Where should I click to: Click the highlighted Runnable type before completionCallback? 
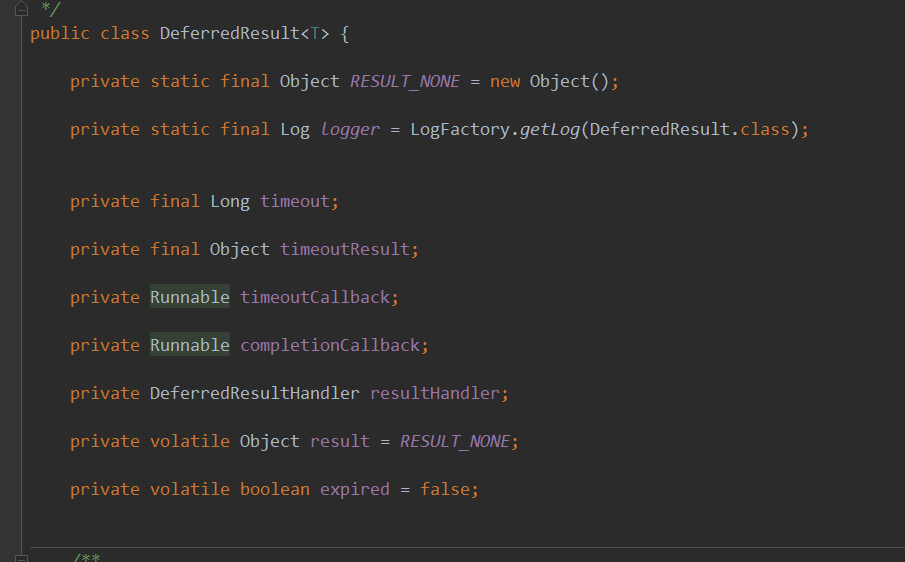pyautogui.click(x=190, y=345)
